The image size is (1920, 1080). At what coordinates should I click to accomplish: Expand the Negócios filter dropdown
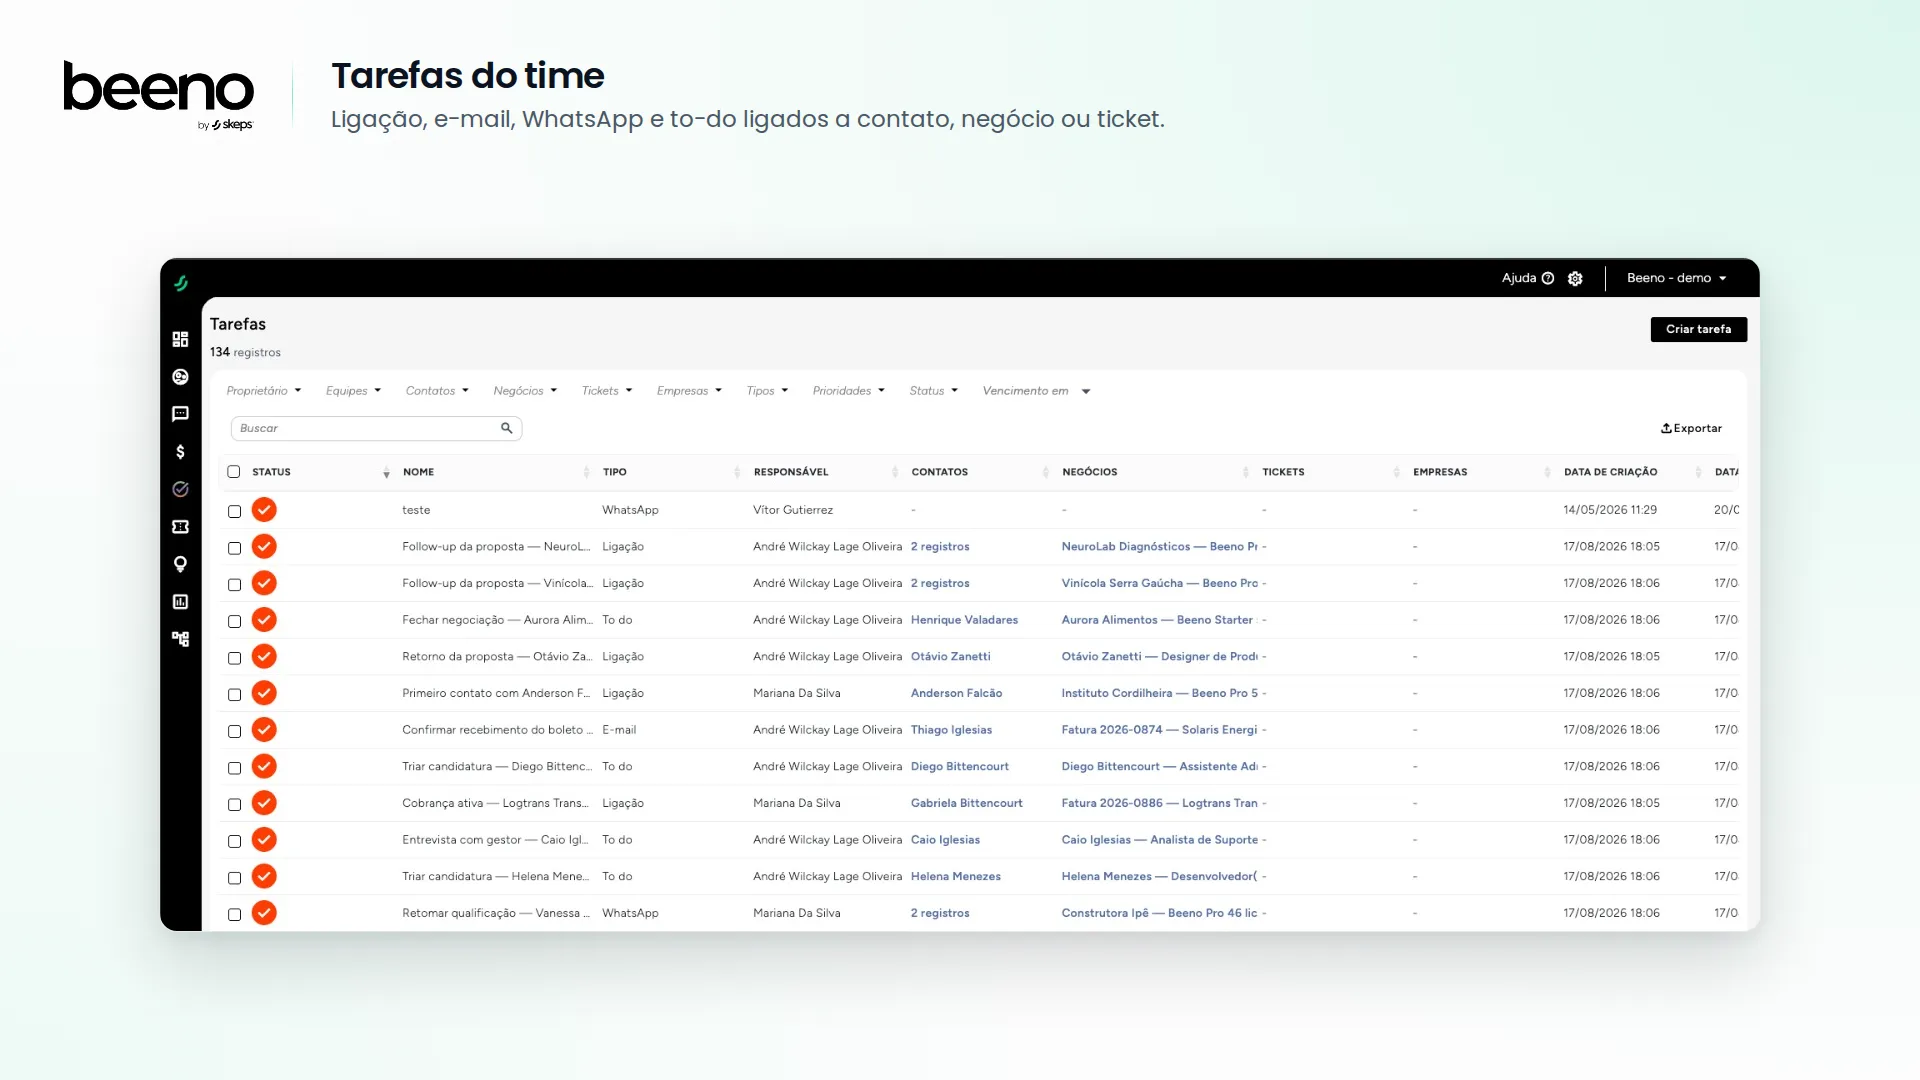point(525,391)
